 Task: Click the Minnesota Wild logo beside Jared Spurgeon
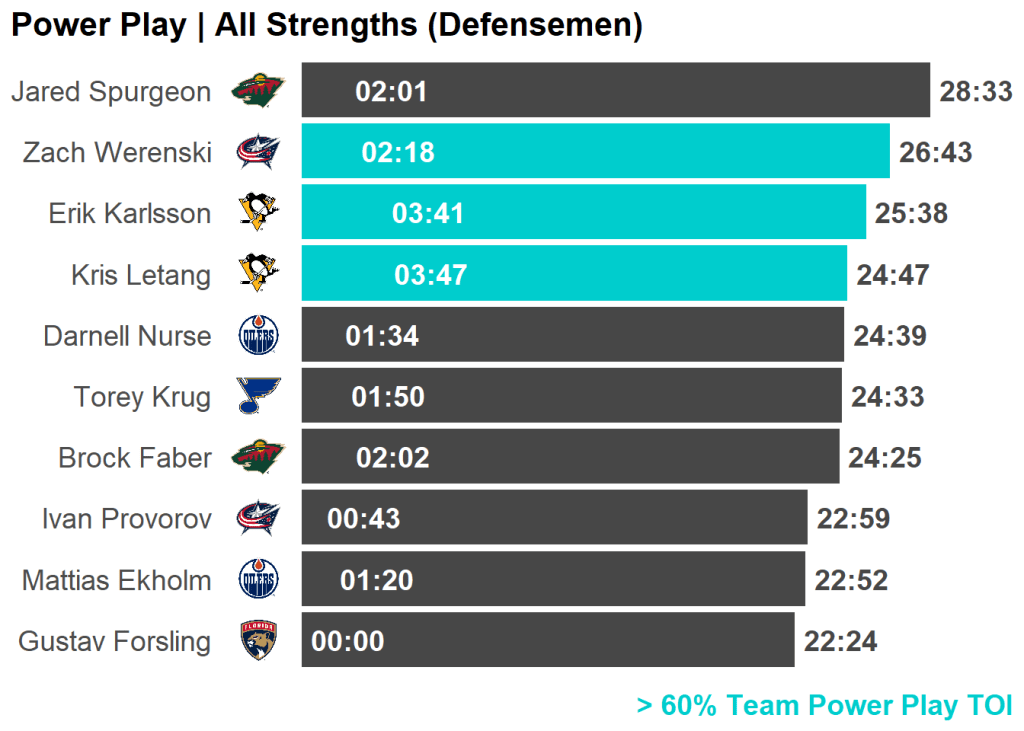tap(257, 92)
